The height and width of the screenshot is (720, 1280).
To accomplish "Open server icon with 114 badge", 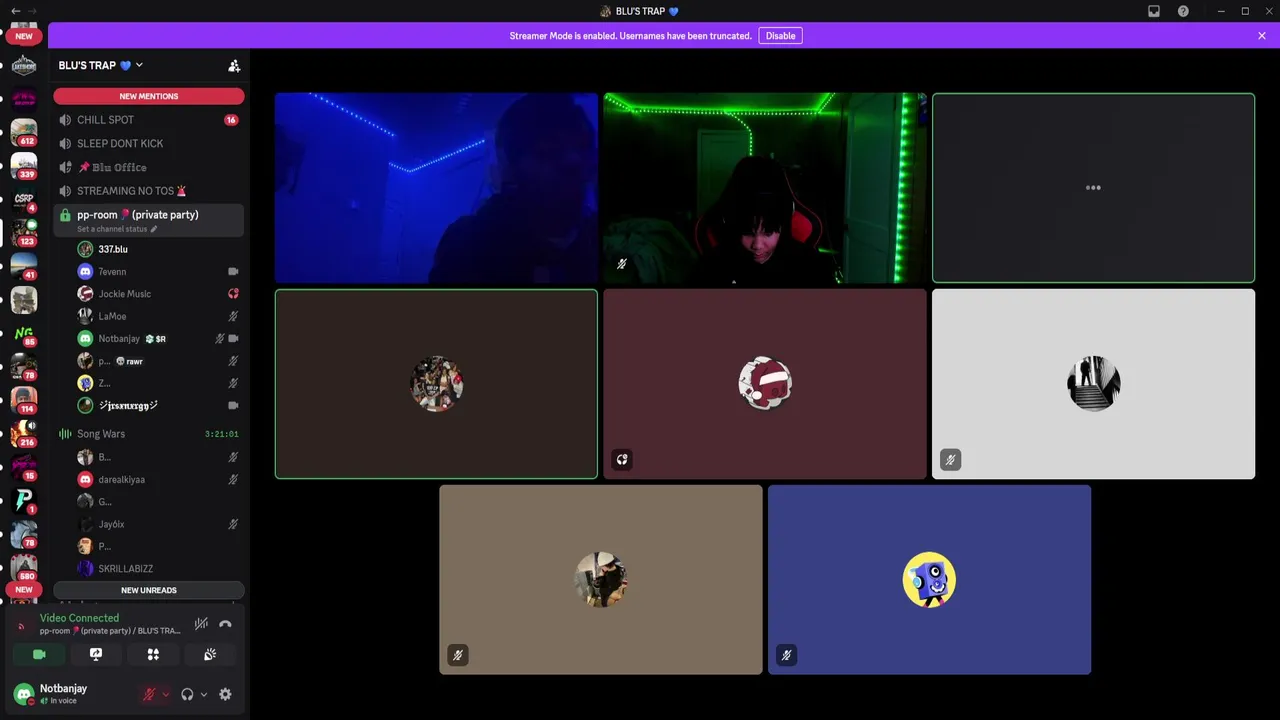I will click(x=24, y=400).
